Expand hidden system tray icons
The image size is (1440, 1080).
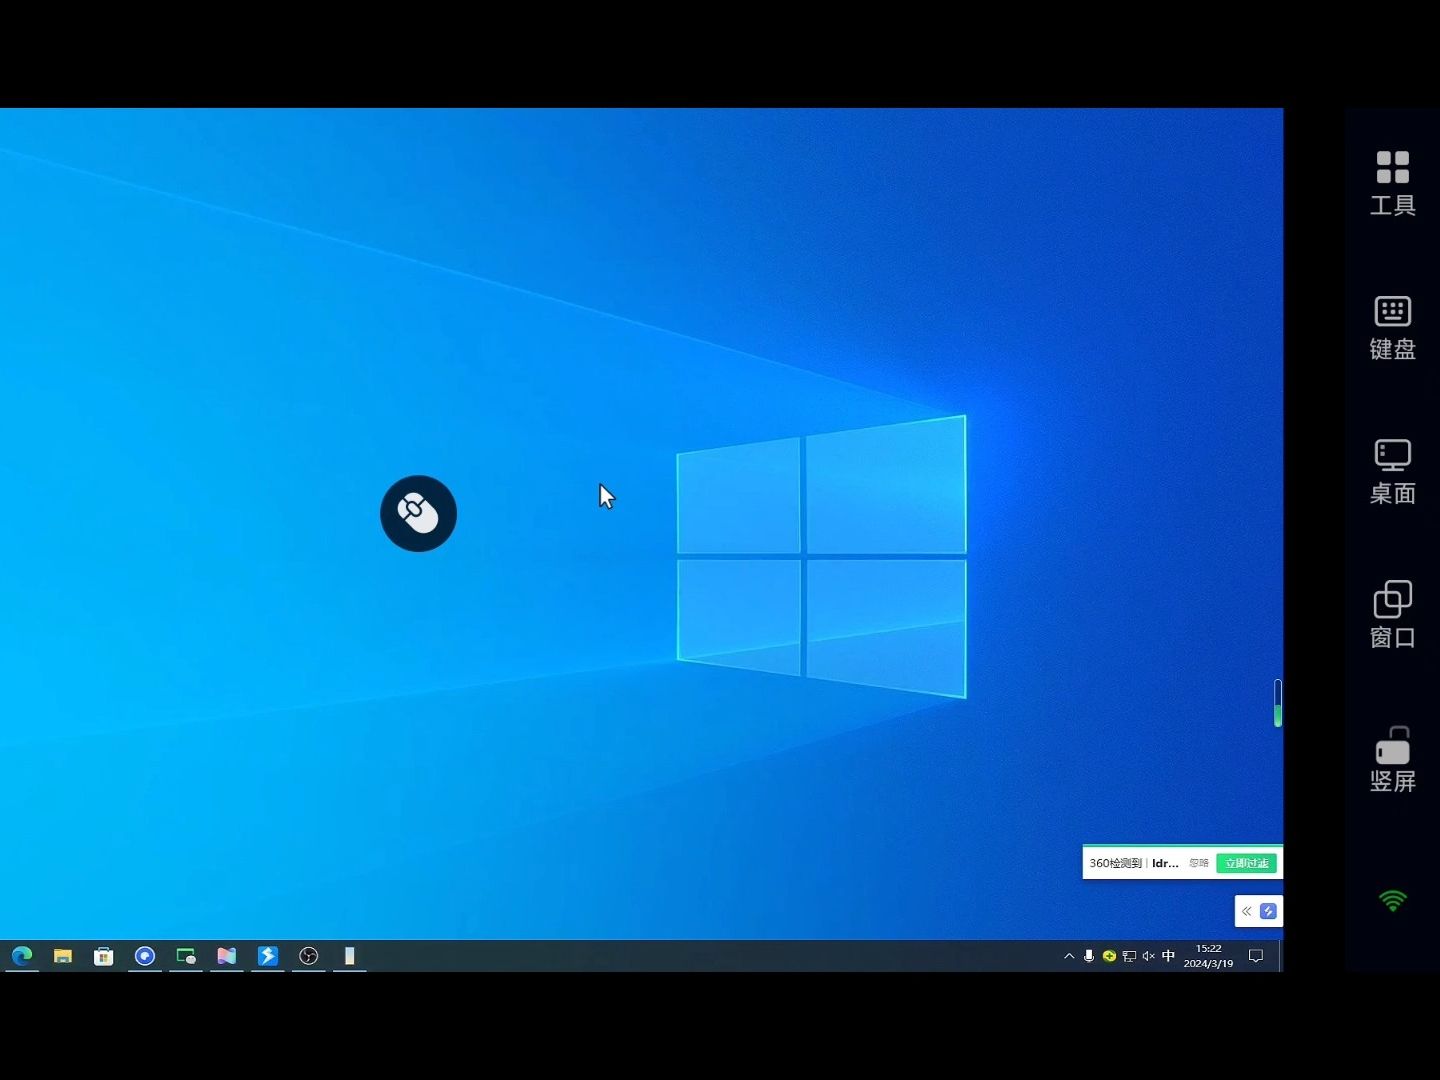pyautogui.click(x=1069, y=956)
